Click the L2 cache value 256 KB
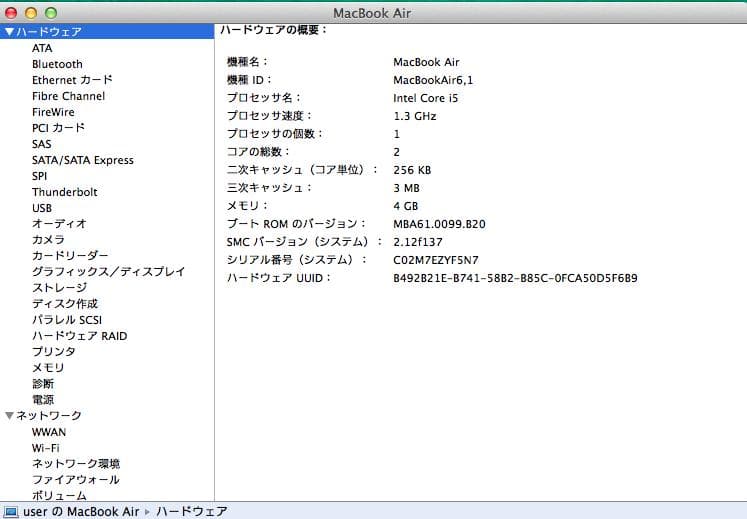The width and height of the screenshot is (747, 519). coord(412,170)
